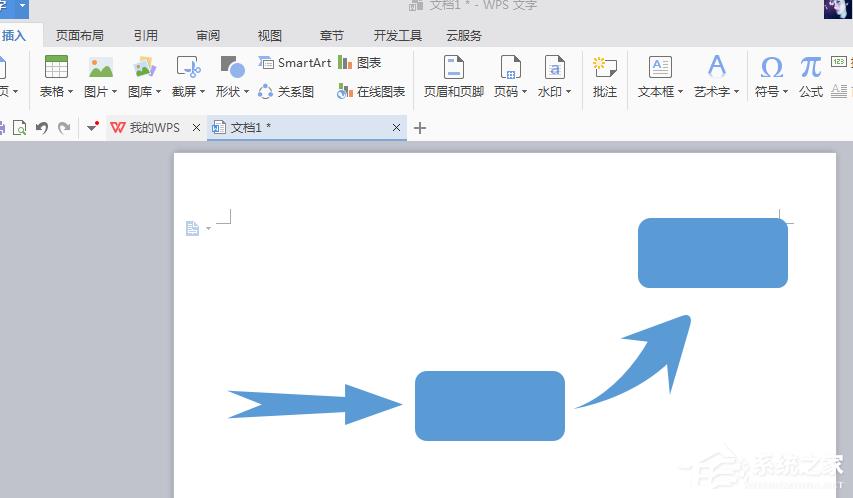Click the page navigation icon in document margin

click(x=192, y=228)
